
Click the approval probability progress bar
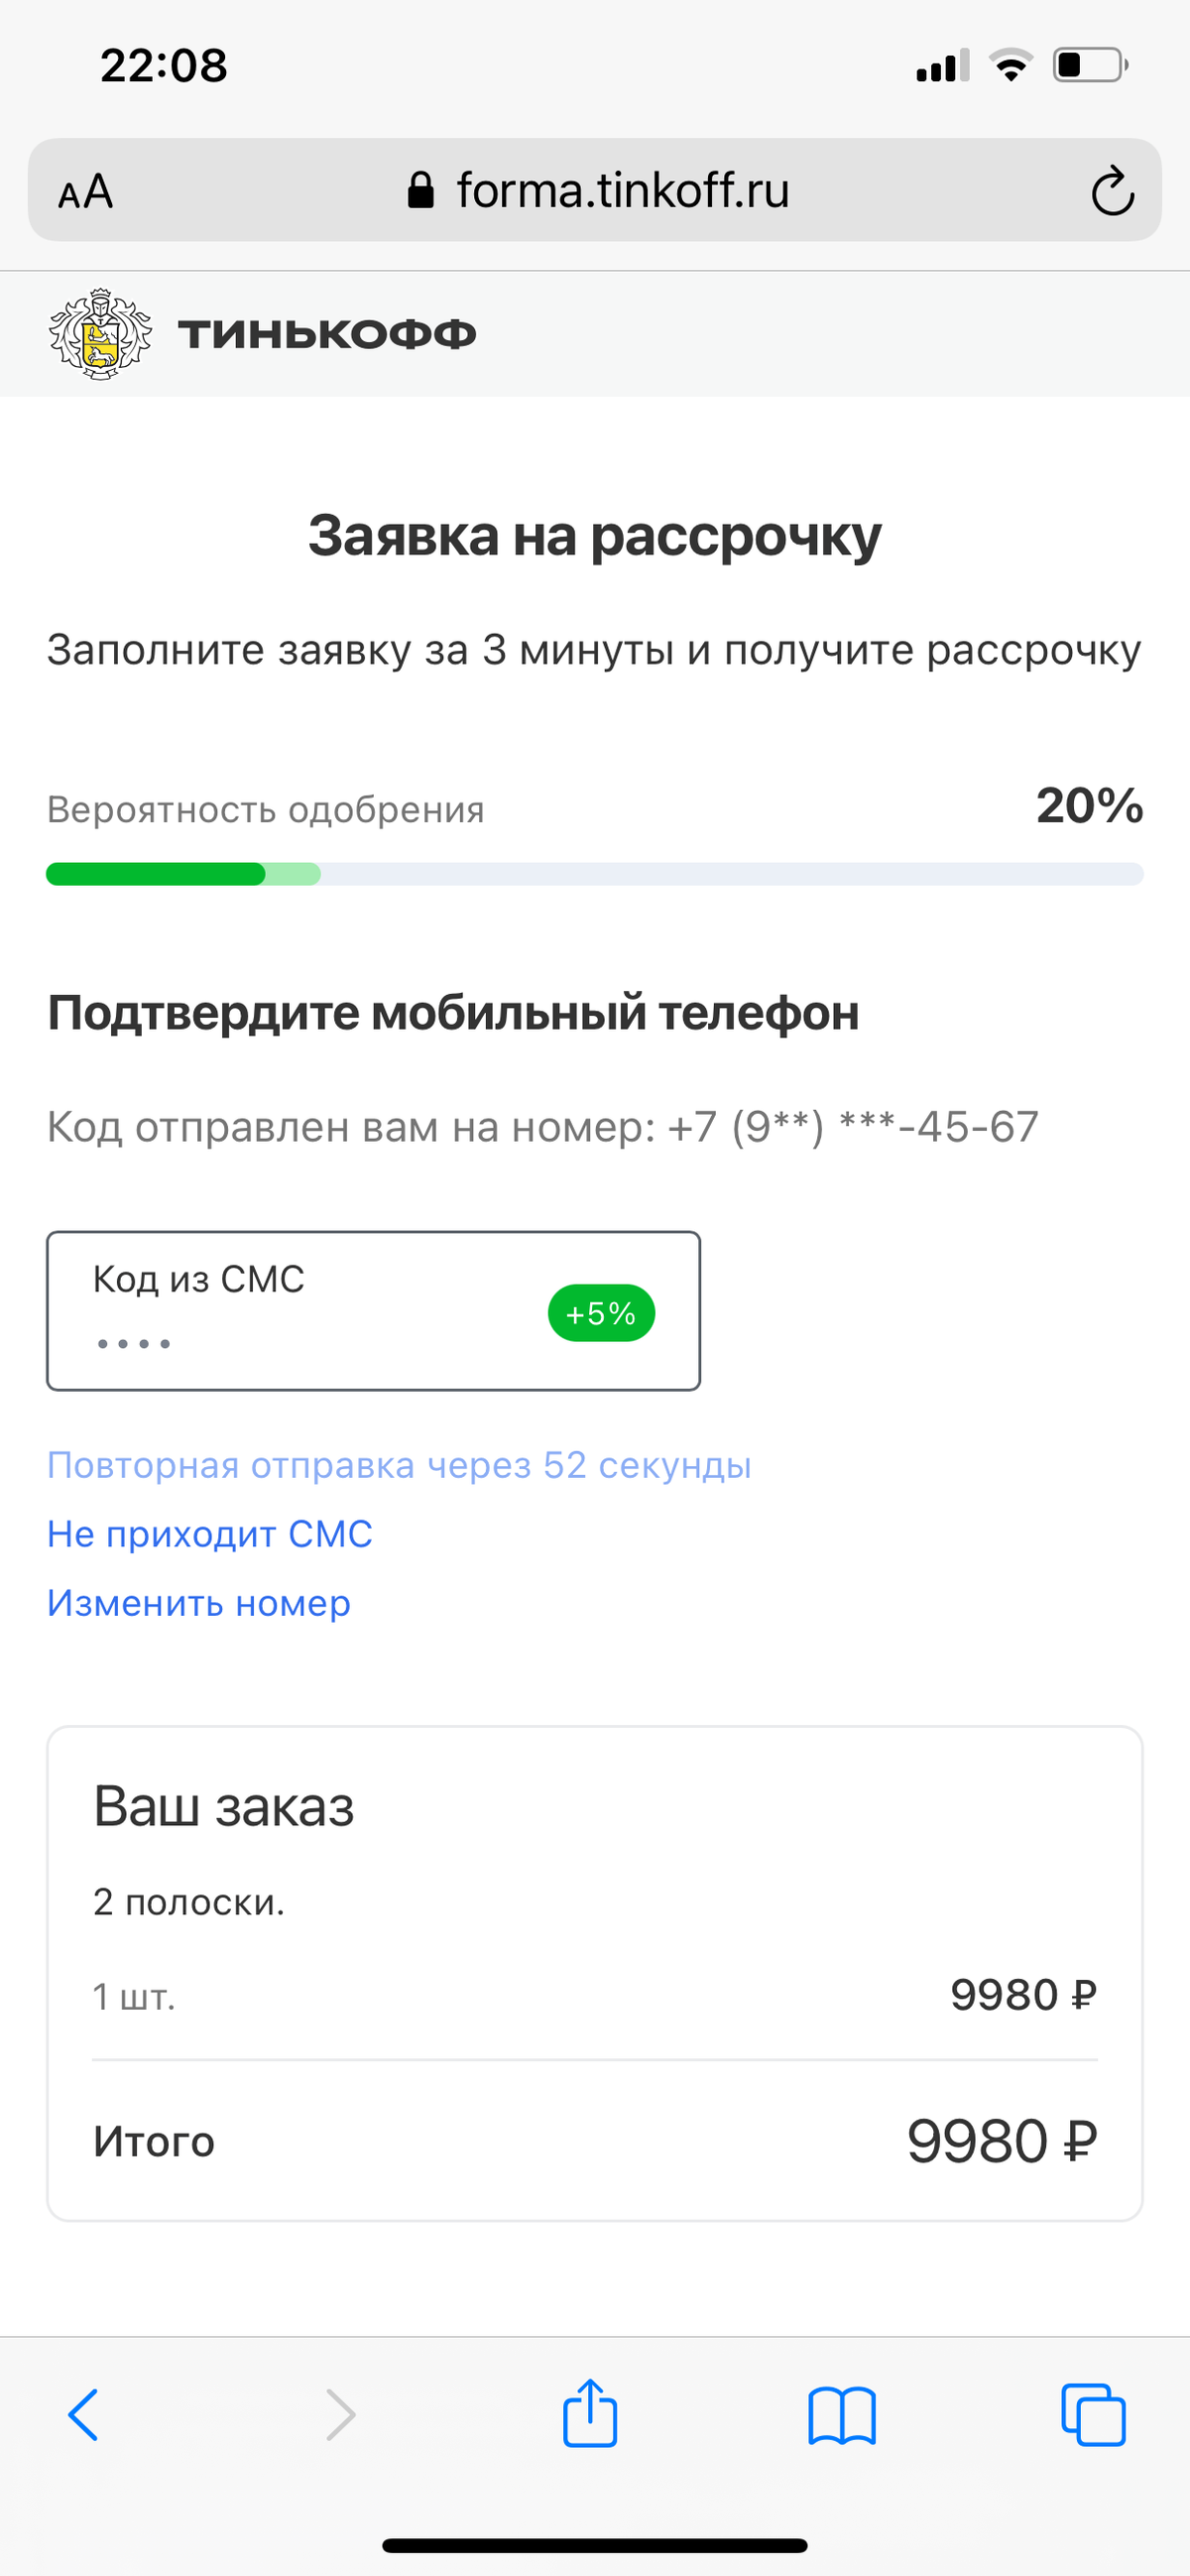(595, 874)
